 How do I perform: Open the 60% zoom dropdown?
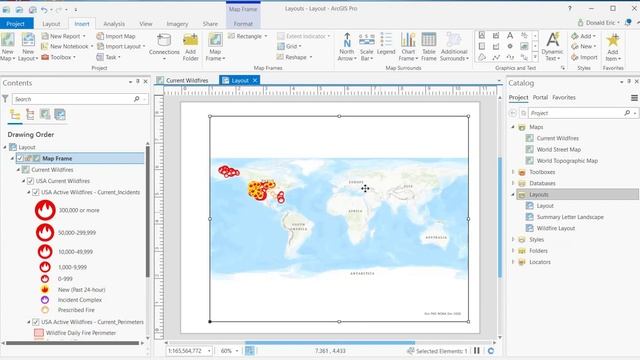[237, 351]
